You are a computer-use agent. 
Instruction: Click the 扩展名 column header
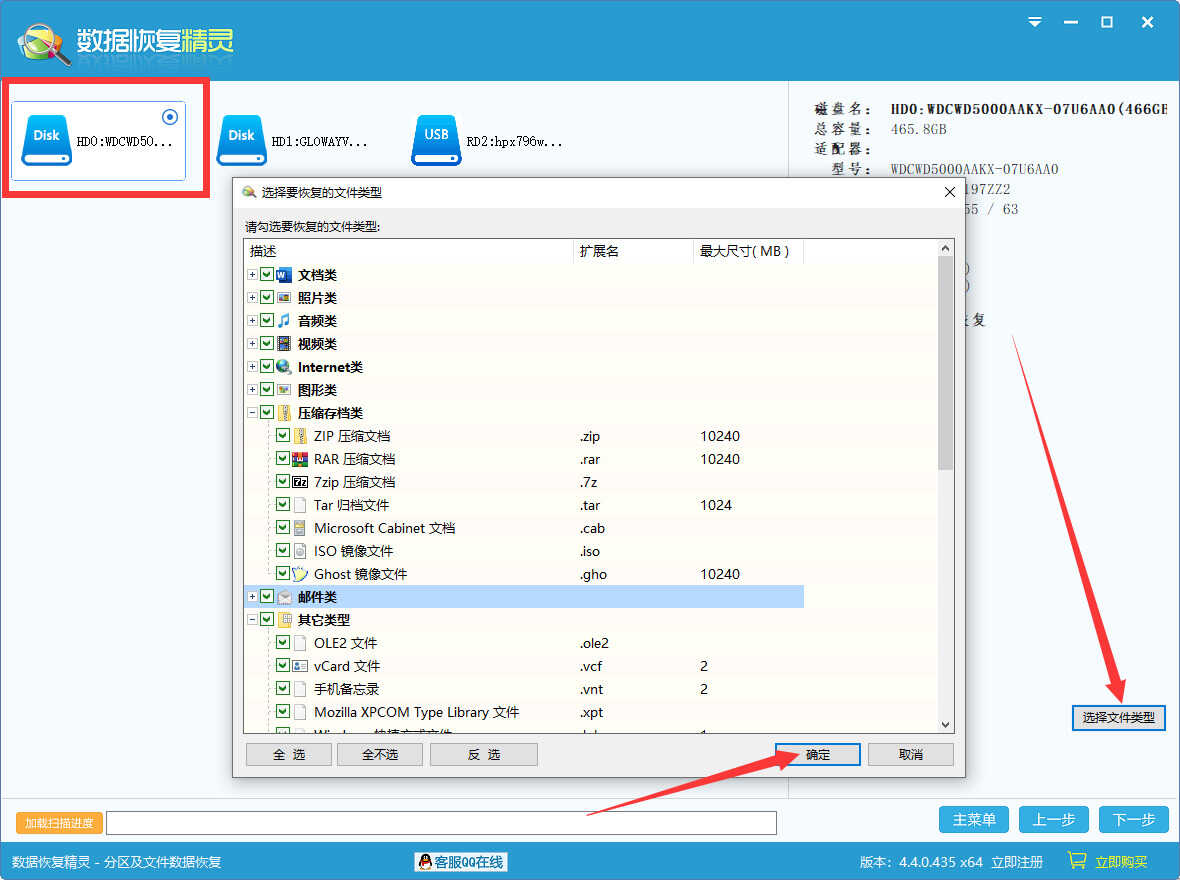point(633,251)
